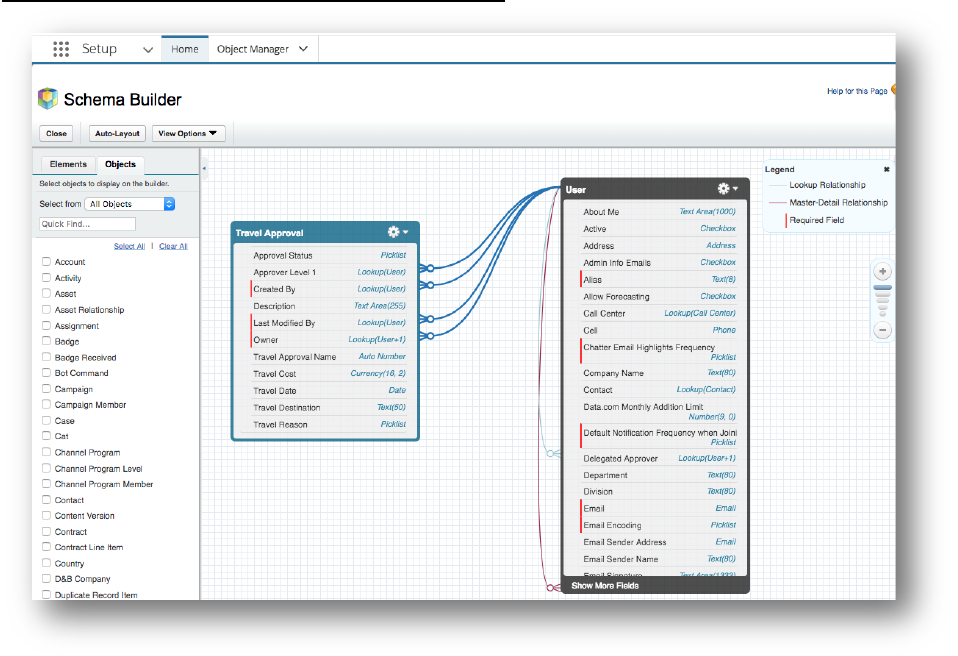958x656 pixels.
Task: Click the Department field in User
Action: point(659,475)
